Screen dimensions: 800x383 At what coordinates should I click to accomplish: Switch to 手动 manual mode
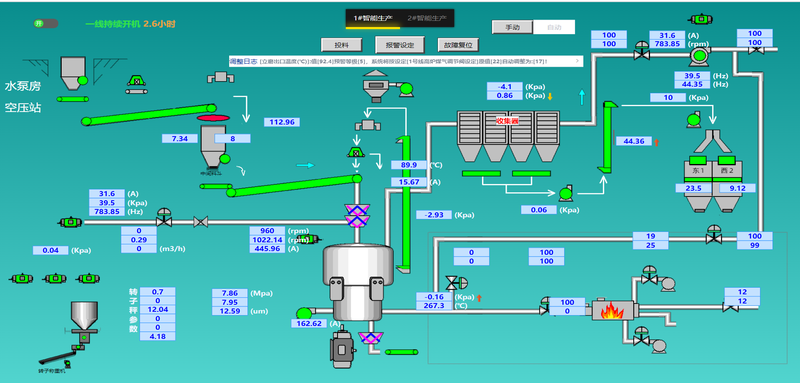512,27
